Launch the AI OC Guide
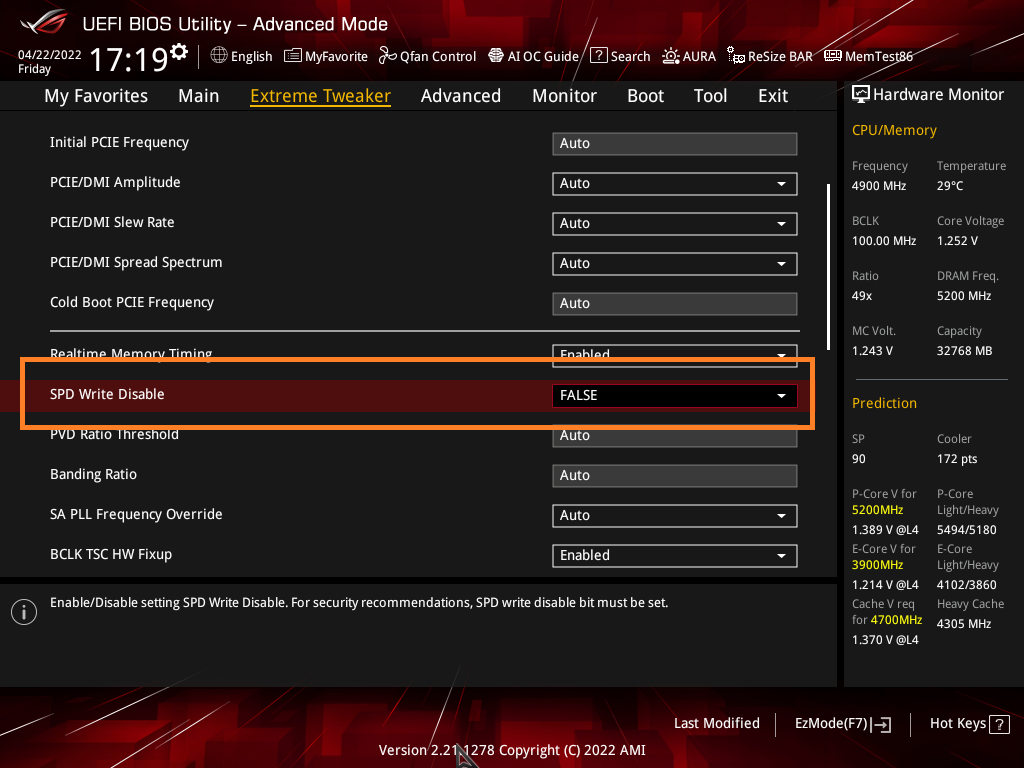Screen dimensions: 1024x768 pyautogui.click(x=533, y=56)
